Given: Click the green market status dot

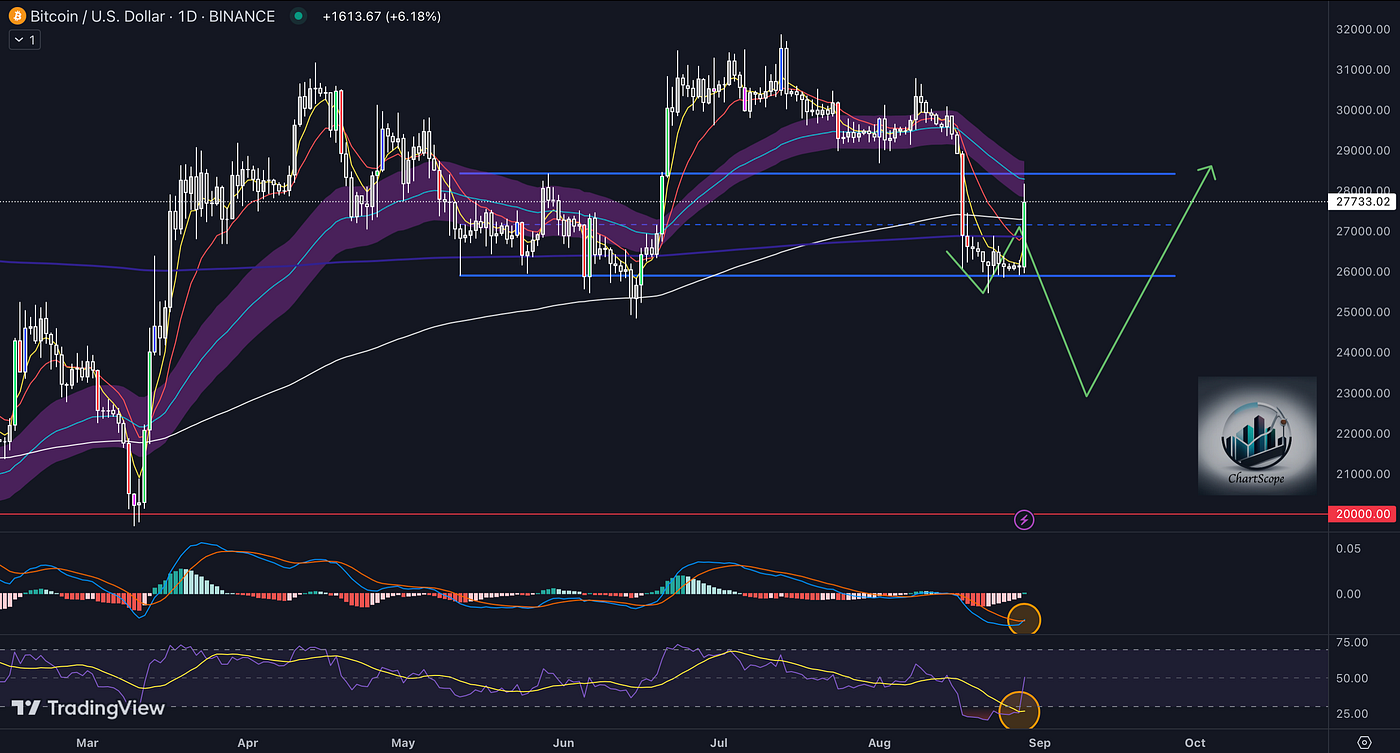Looking at the screenshot, I should point(298,16).
